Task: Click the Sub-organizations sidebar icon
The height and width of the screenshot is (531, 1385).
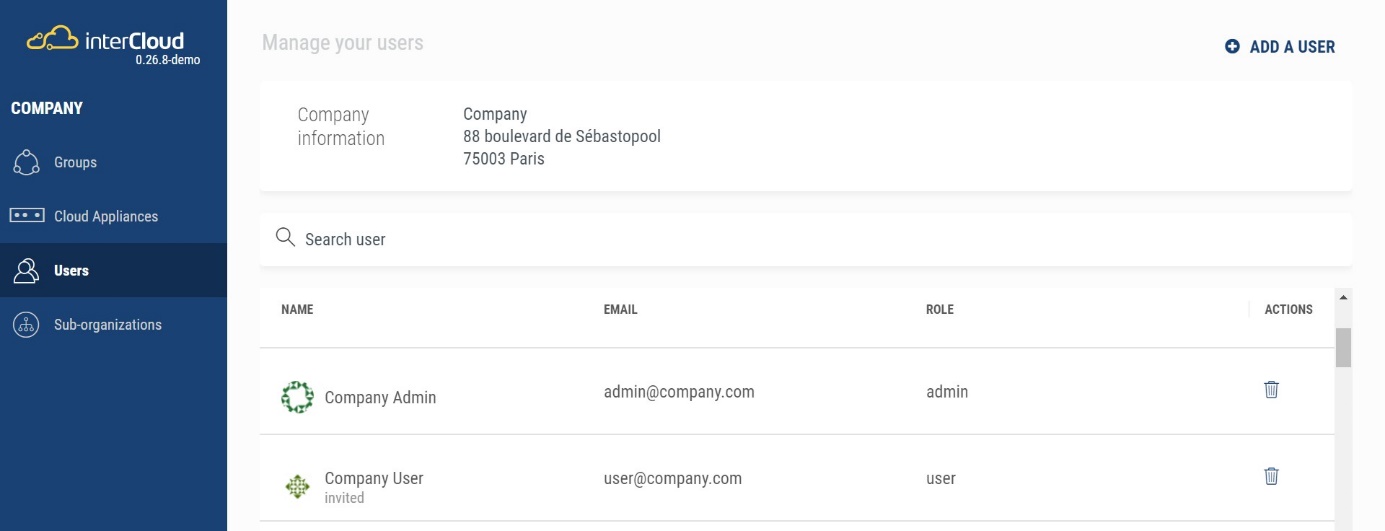Action: [x=26, y=325]
